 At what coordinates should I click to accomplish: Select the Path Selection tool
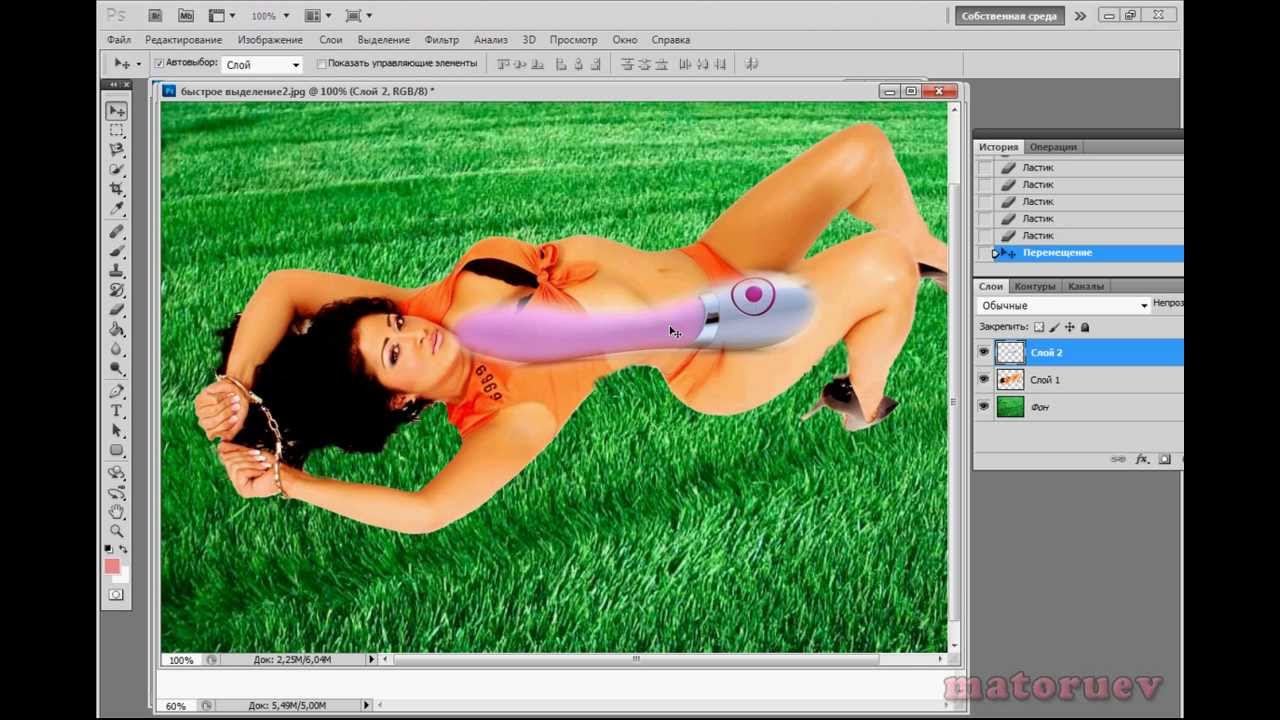[117, 431]
